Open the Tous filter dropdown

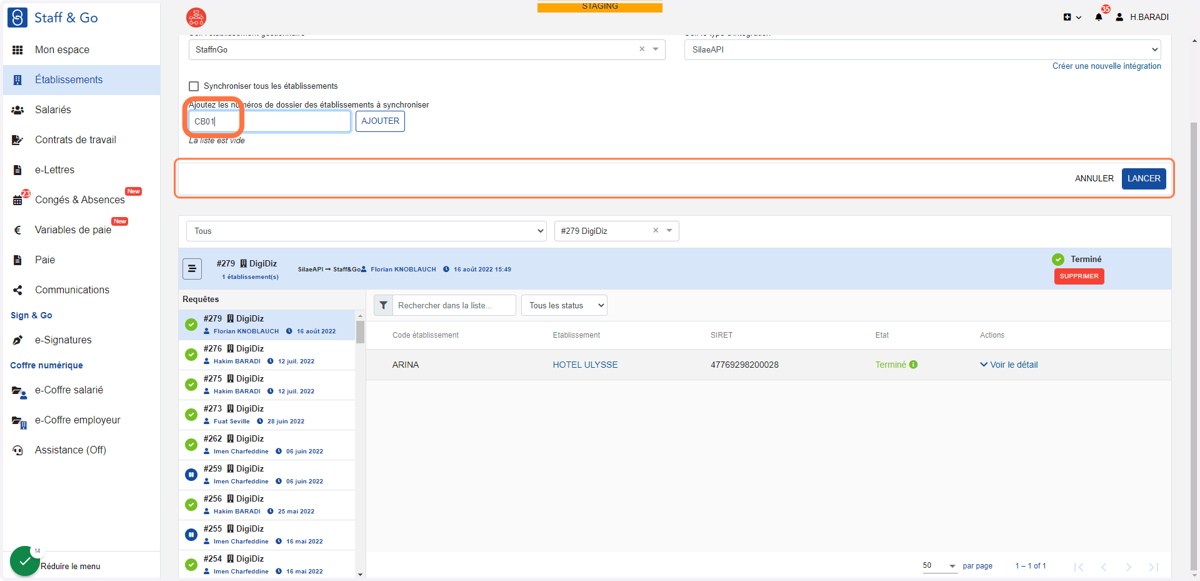click(x=366, y=231)
